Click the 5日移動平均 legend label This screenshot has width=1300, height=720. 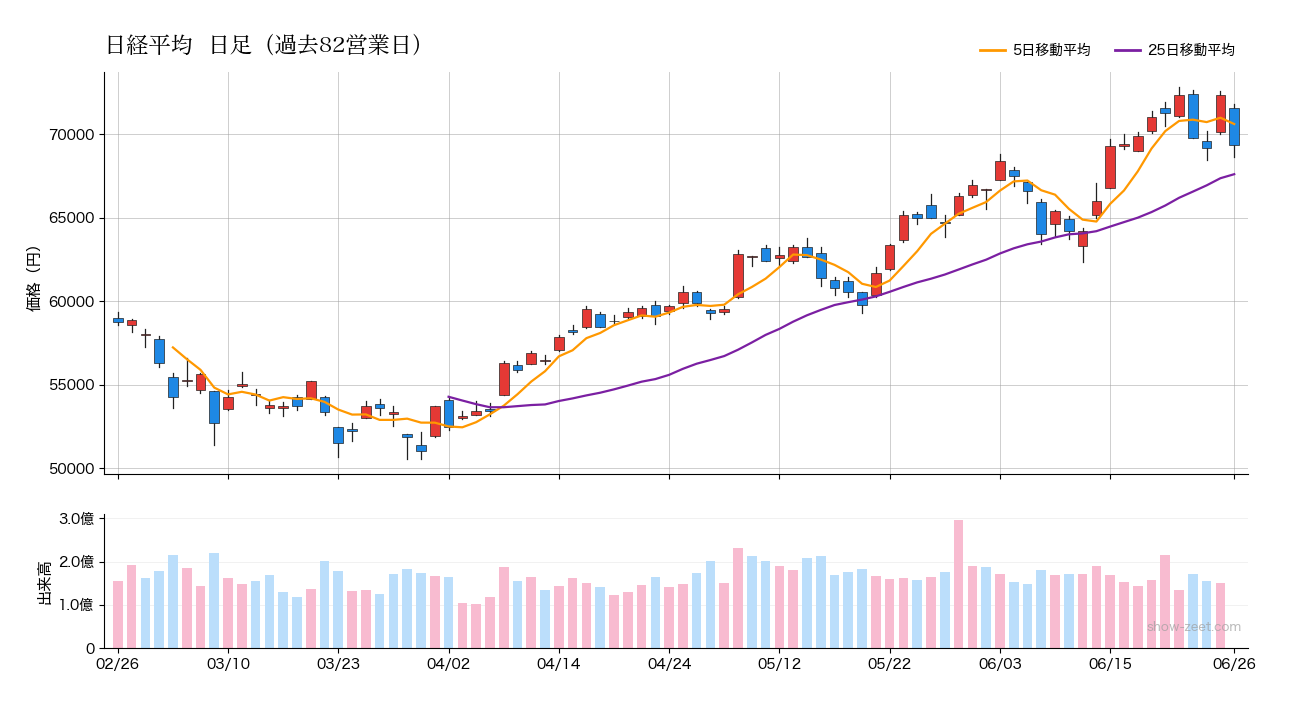[x=1051, y=50]
